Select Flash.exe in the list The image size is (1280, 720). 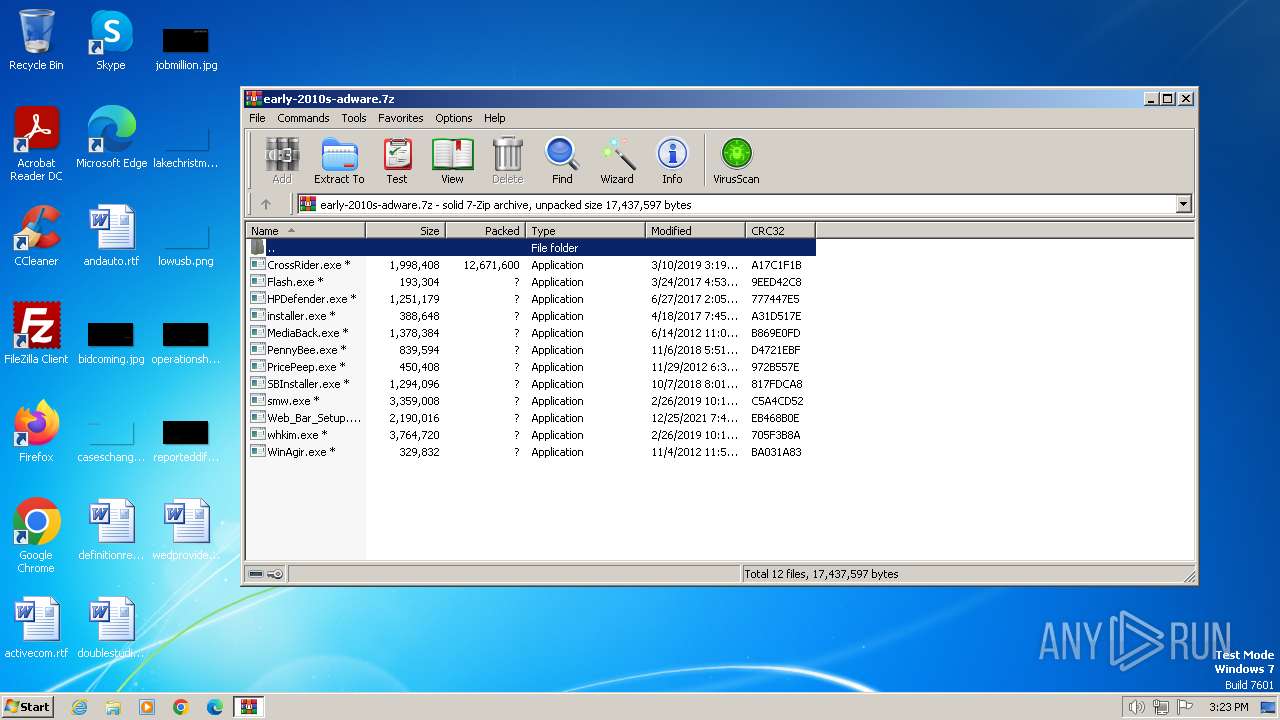point(531,282)
